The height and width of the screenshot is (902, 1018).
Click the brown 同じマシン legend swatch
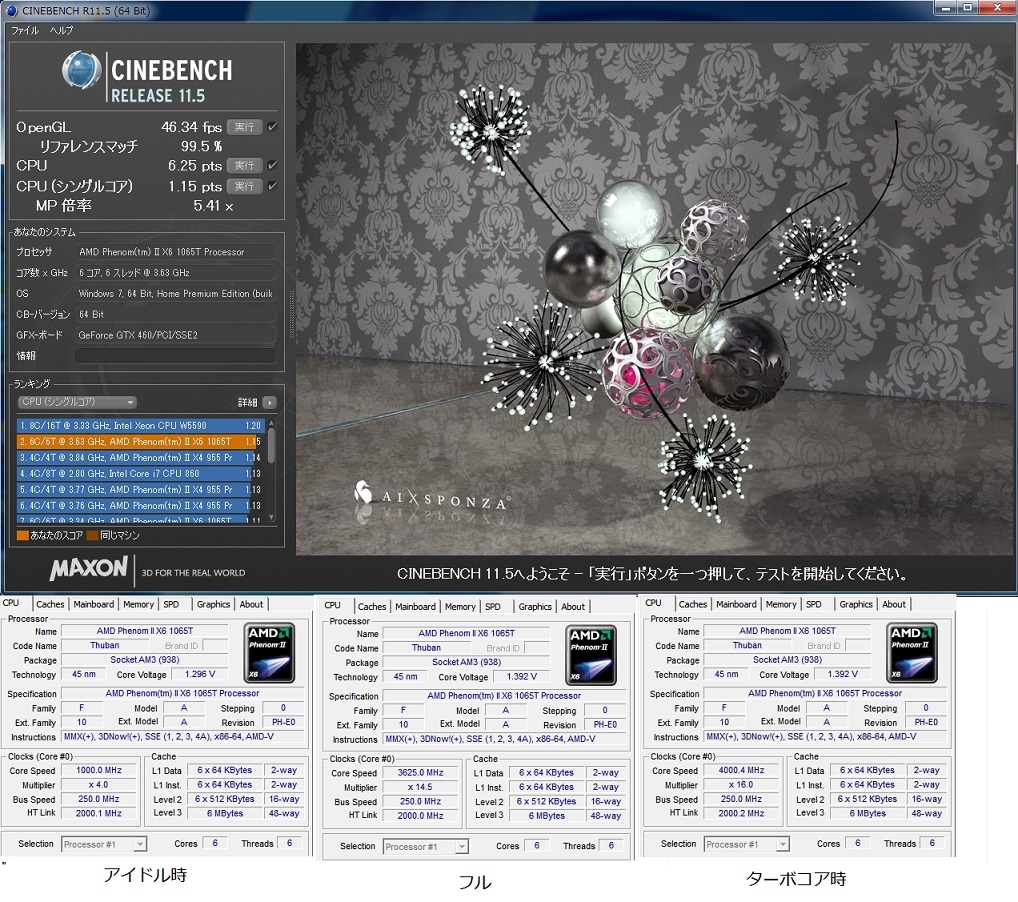tap(92, 536)
